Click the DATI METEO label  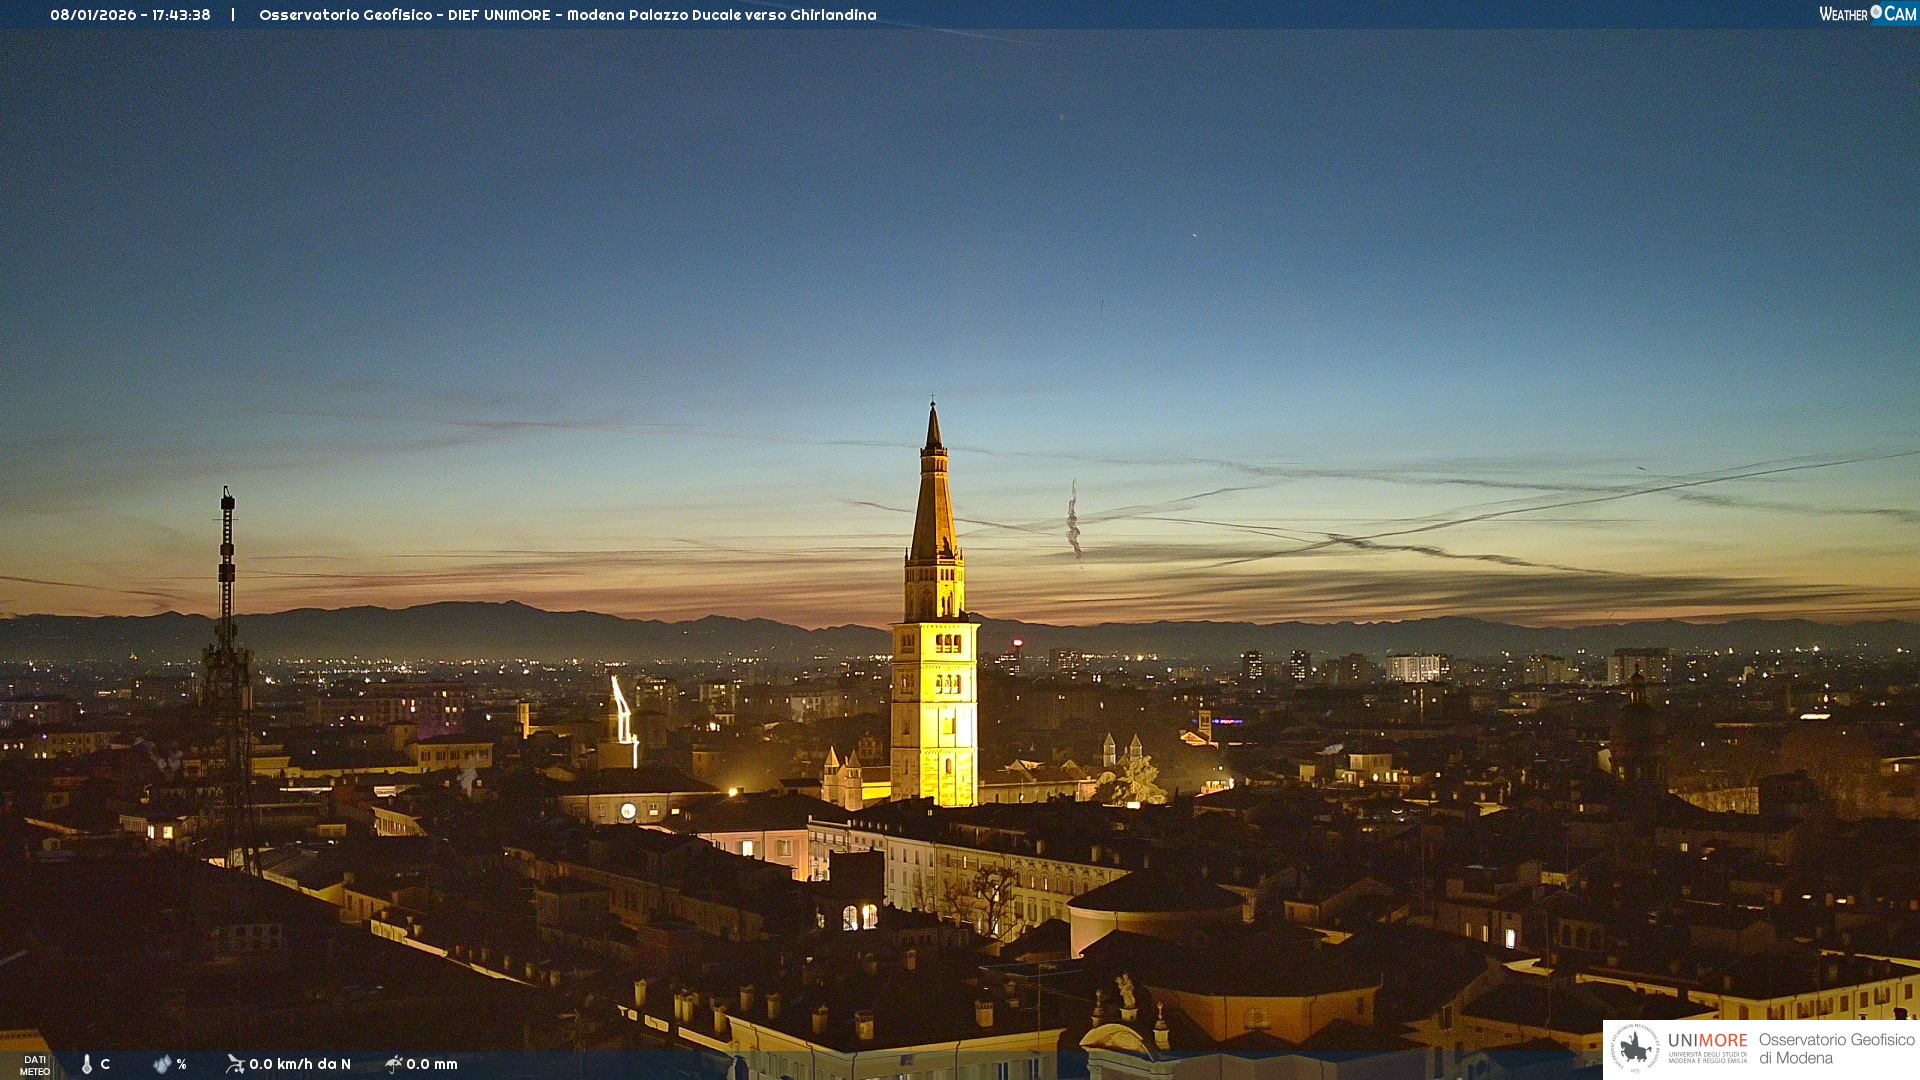click(35, 1065)
